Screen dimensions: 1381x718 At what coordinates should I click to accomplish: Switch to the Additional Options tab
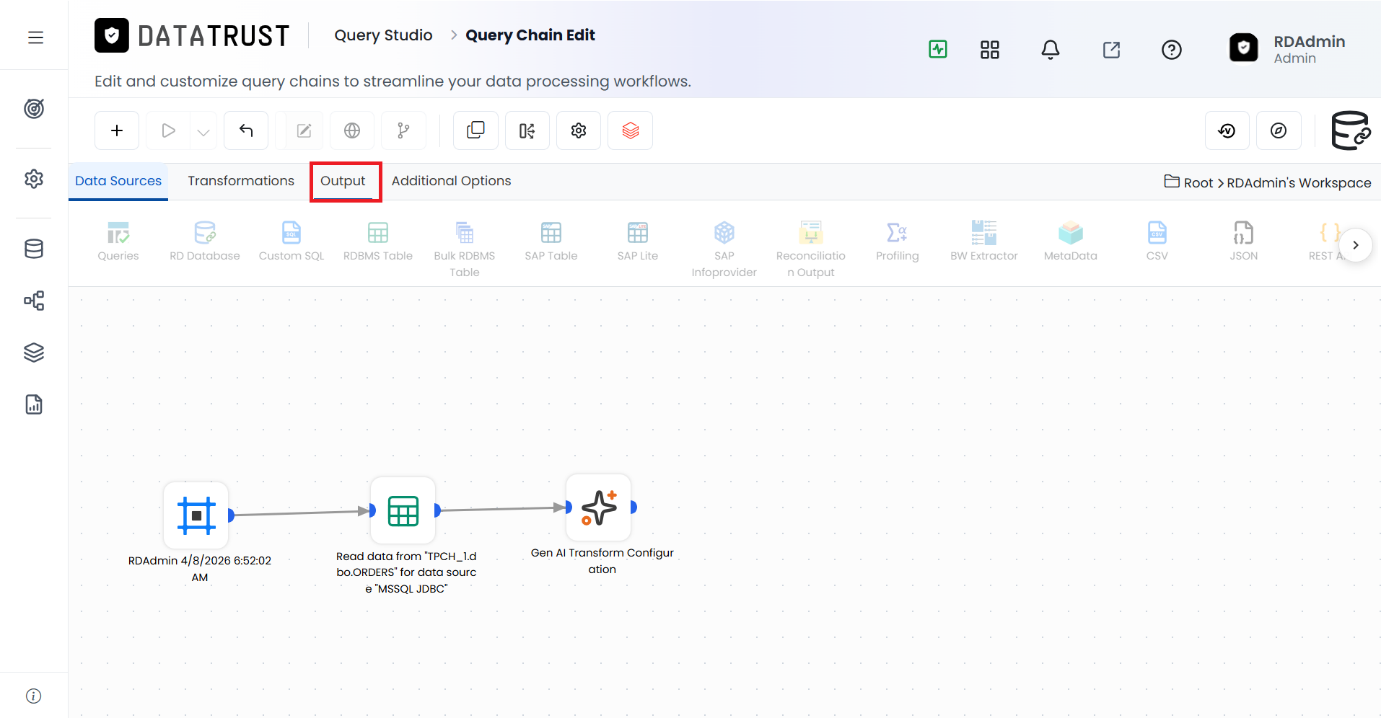[x=451, y=181]
